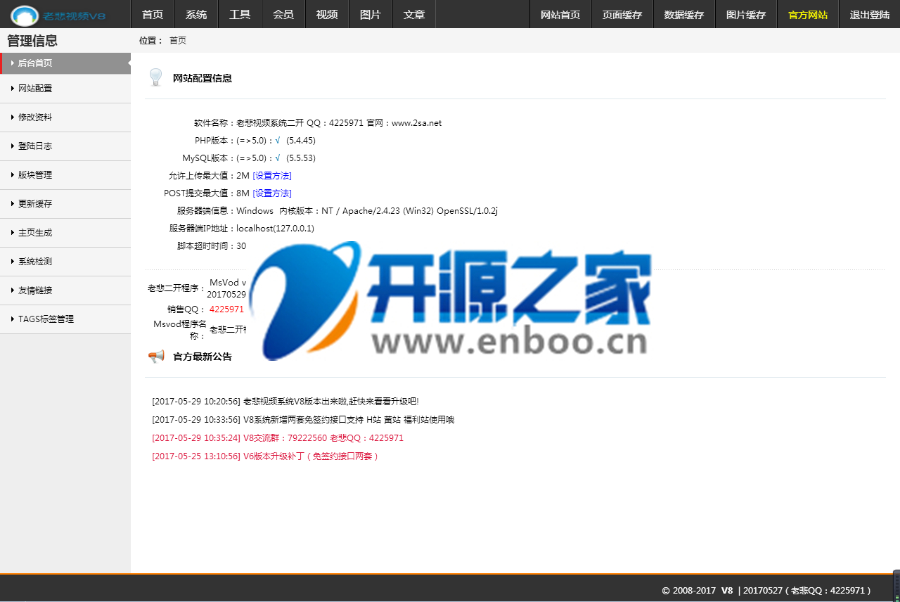
Task: Click the 管理信息 sidebar heading
Action: tap(32, 41)
